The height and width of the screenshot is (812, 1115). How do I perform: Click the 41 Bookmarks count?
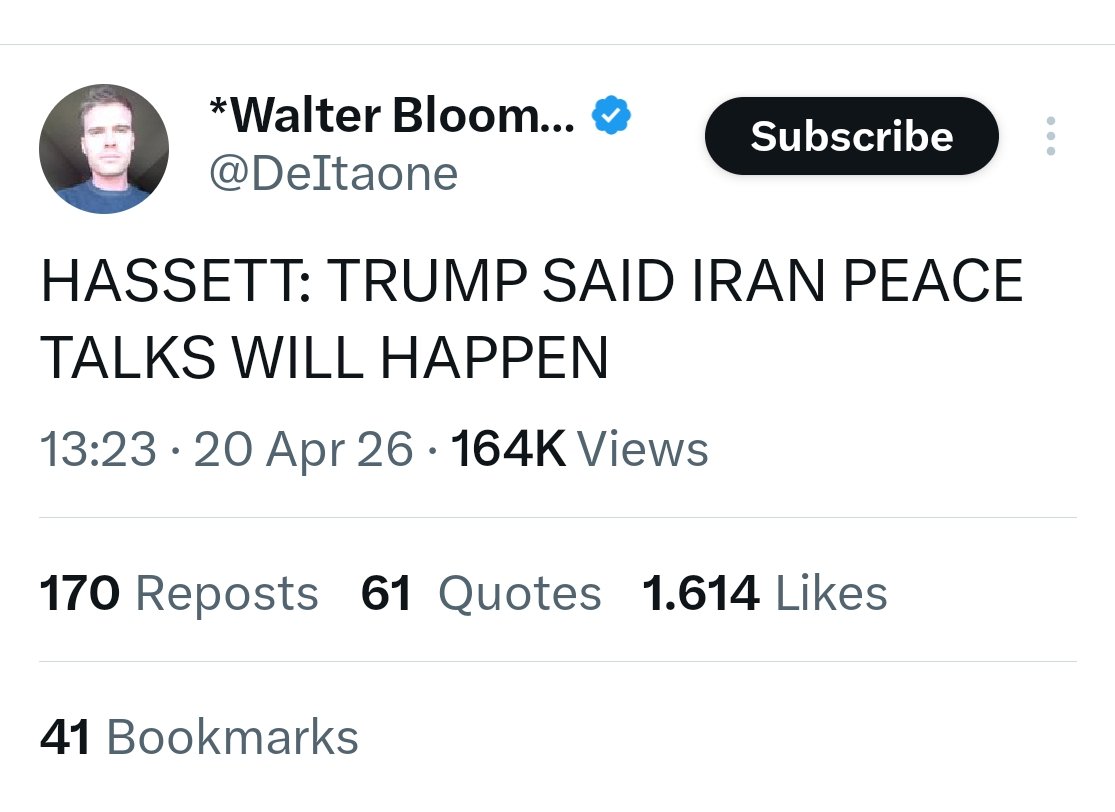199,737
